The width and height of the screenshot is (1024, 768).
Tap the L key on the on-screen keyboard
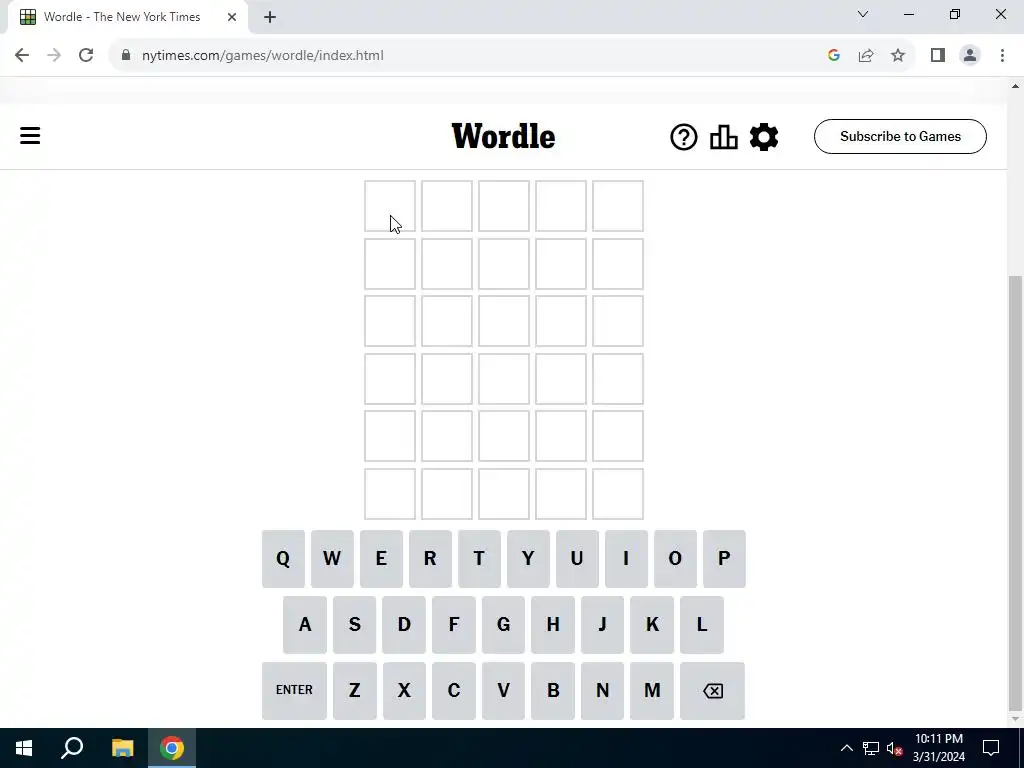[x=701, y=624]
